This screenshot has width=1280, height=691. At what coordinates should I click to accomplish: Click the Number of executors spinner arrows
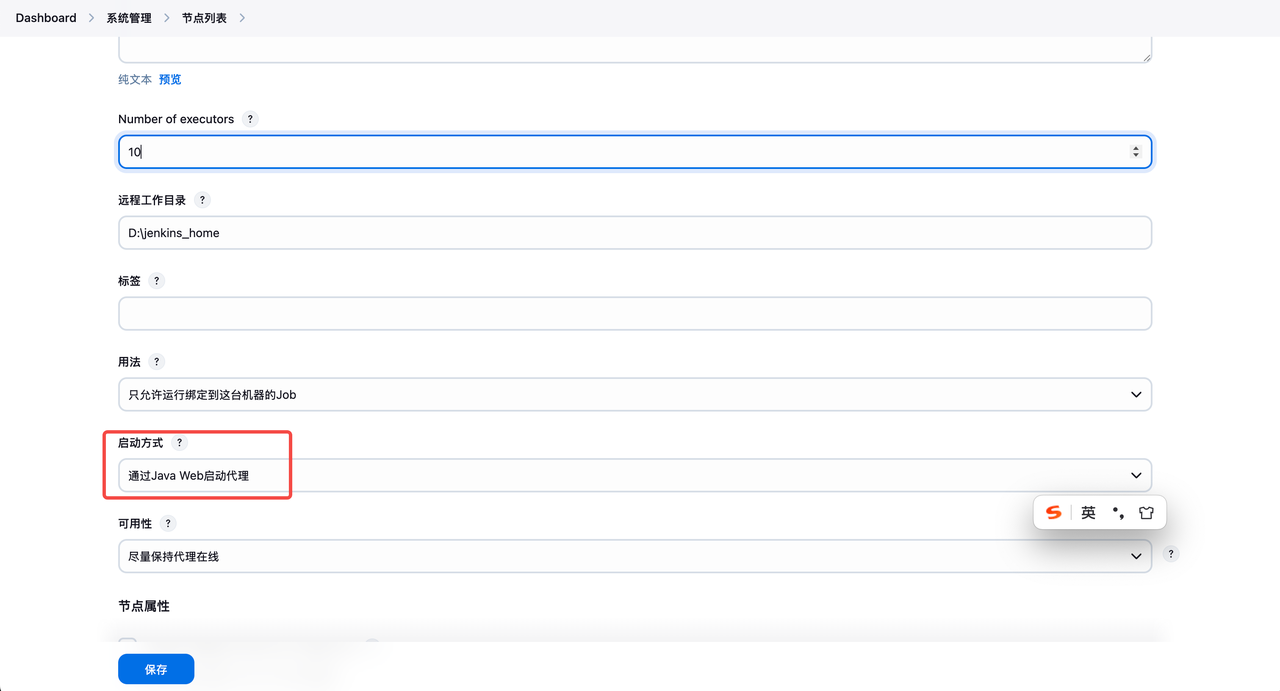pos(1135,152)
